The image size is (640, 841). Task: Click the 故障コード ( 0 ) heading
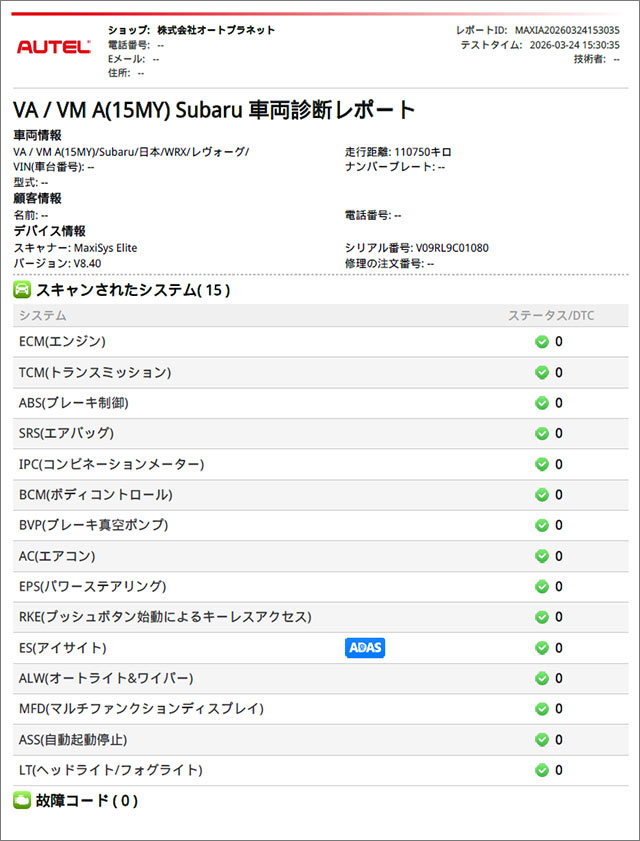(x=87, y=801)
